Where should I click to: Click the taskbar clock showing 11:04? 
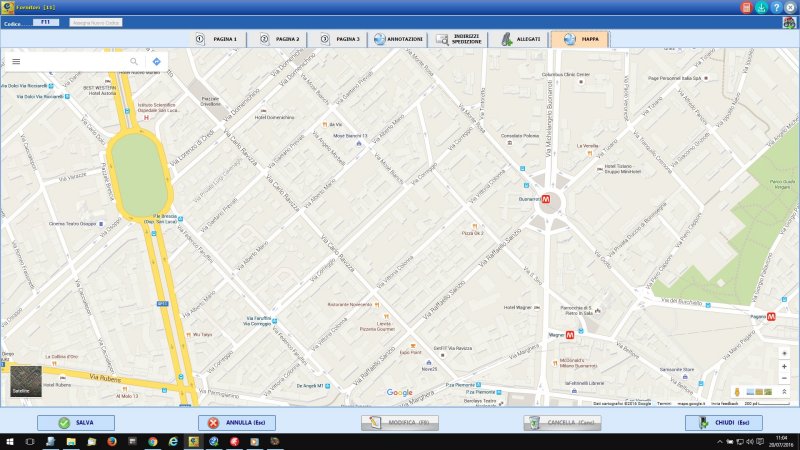(781, 442)
